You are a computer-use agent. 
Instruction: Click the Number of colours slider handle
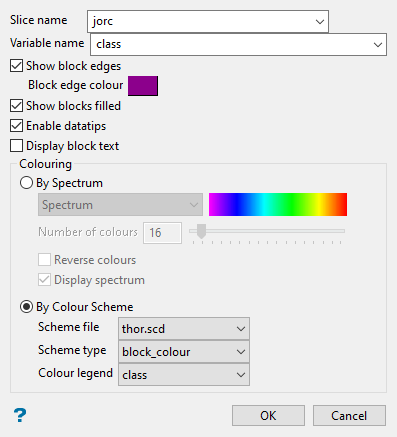[201, 231]
